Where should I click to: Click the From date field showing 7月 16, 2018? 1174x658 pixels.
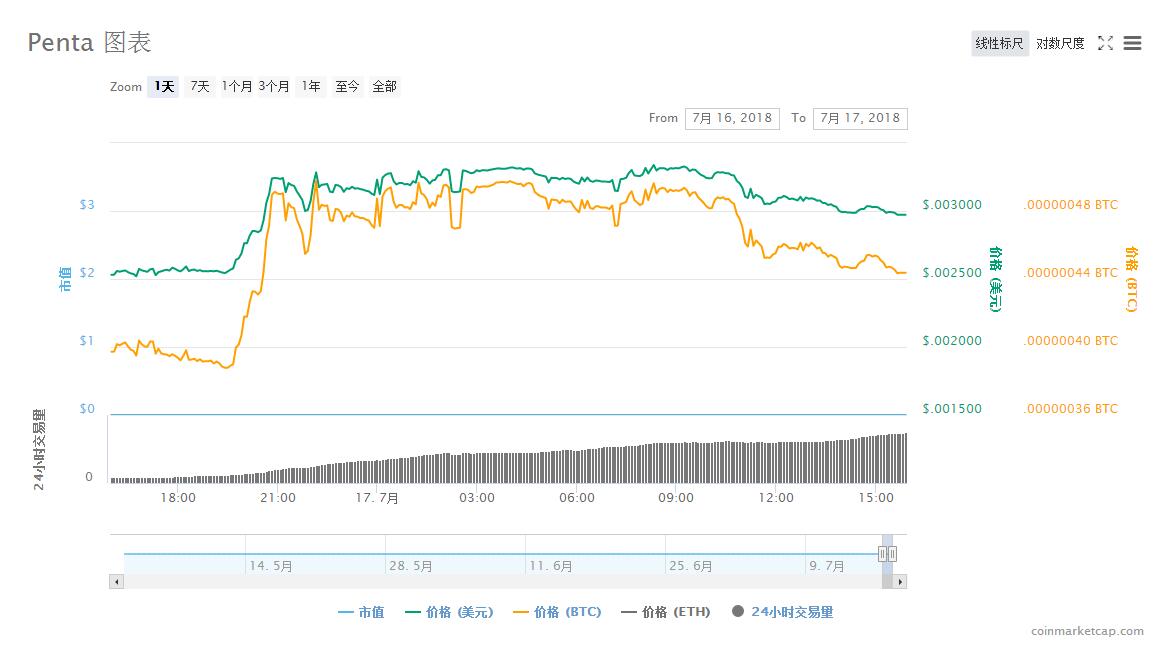pyautogui.click(x=731, y=118)
